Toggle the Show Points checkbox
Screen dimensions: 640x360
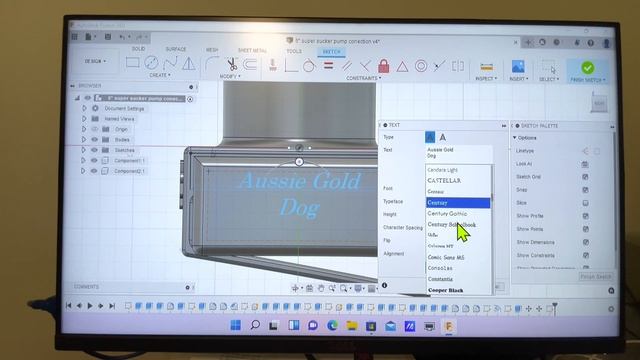tap(586, 229)
